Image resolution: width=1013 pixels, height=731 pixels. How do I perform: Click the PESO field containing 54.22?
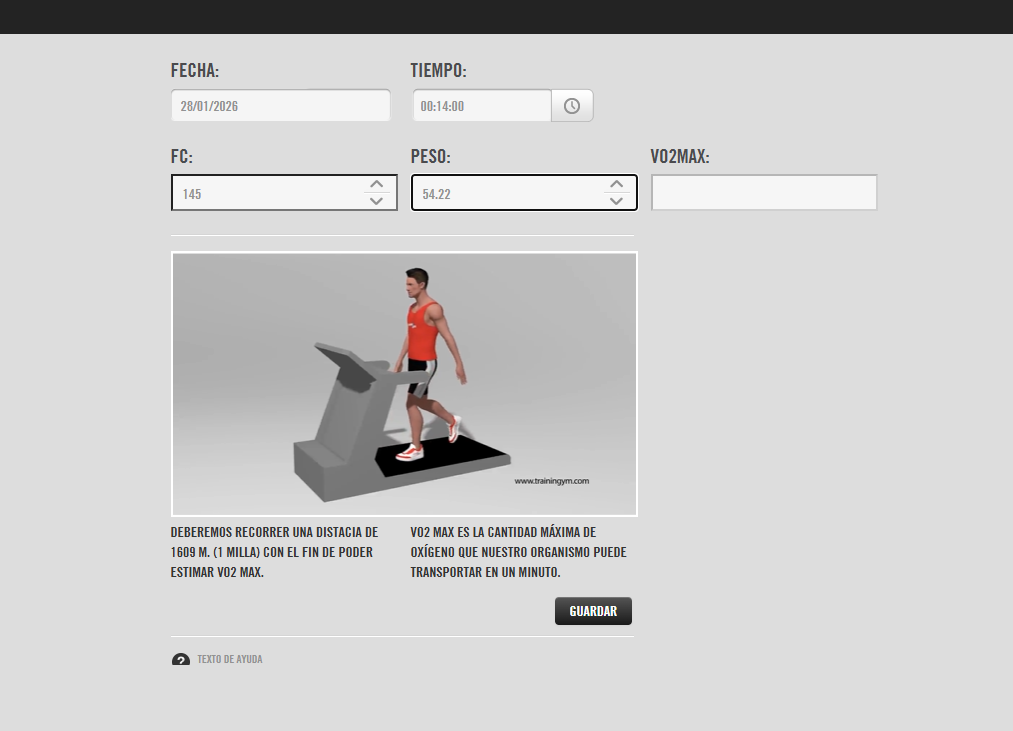(505, 193)
